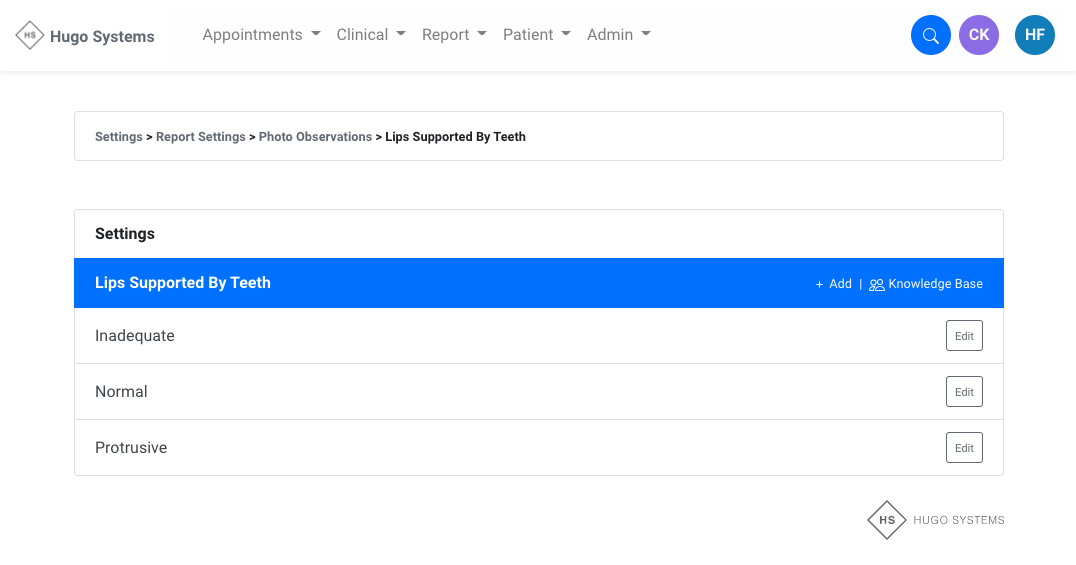Viewport: 1076px width, 565px height.
Task: Open the Patient menu
Action: [x=537, y=35]
